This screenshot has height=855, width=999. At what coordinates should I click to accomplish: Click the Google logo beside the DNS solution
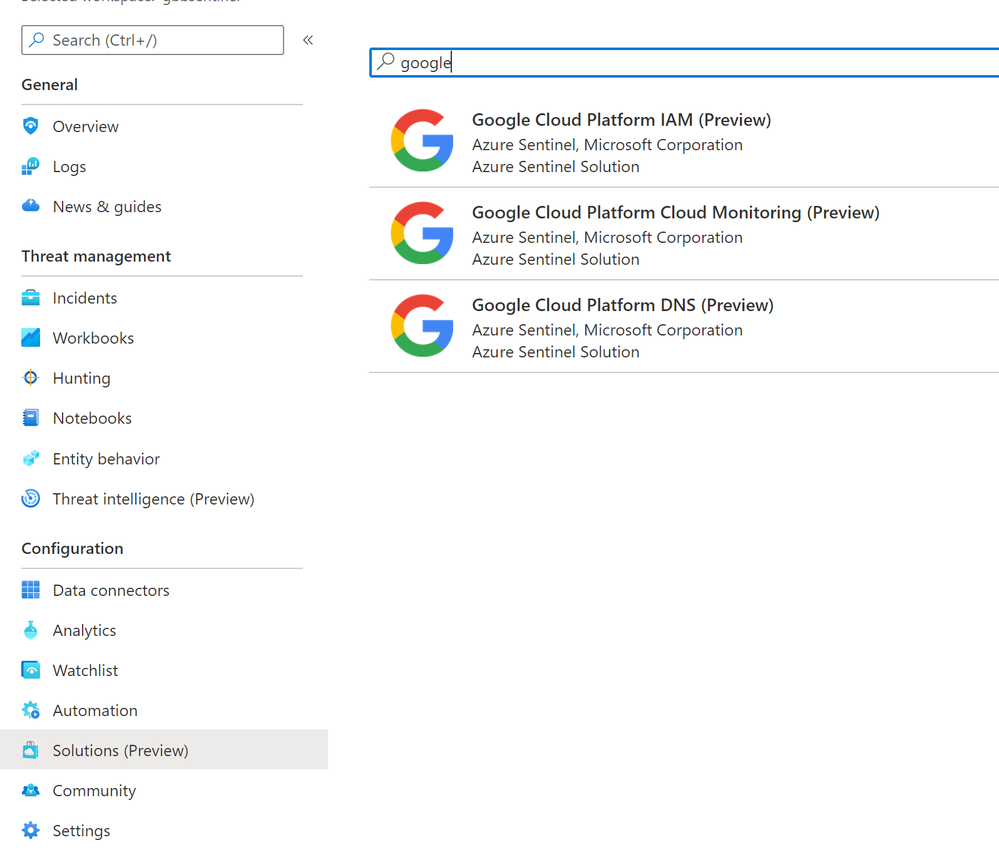422,326
